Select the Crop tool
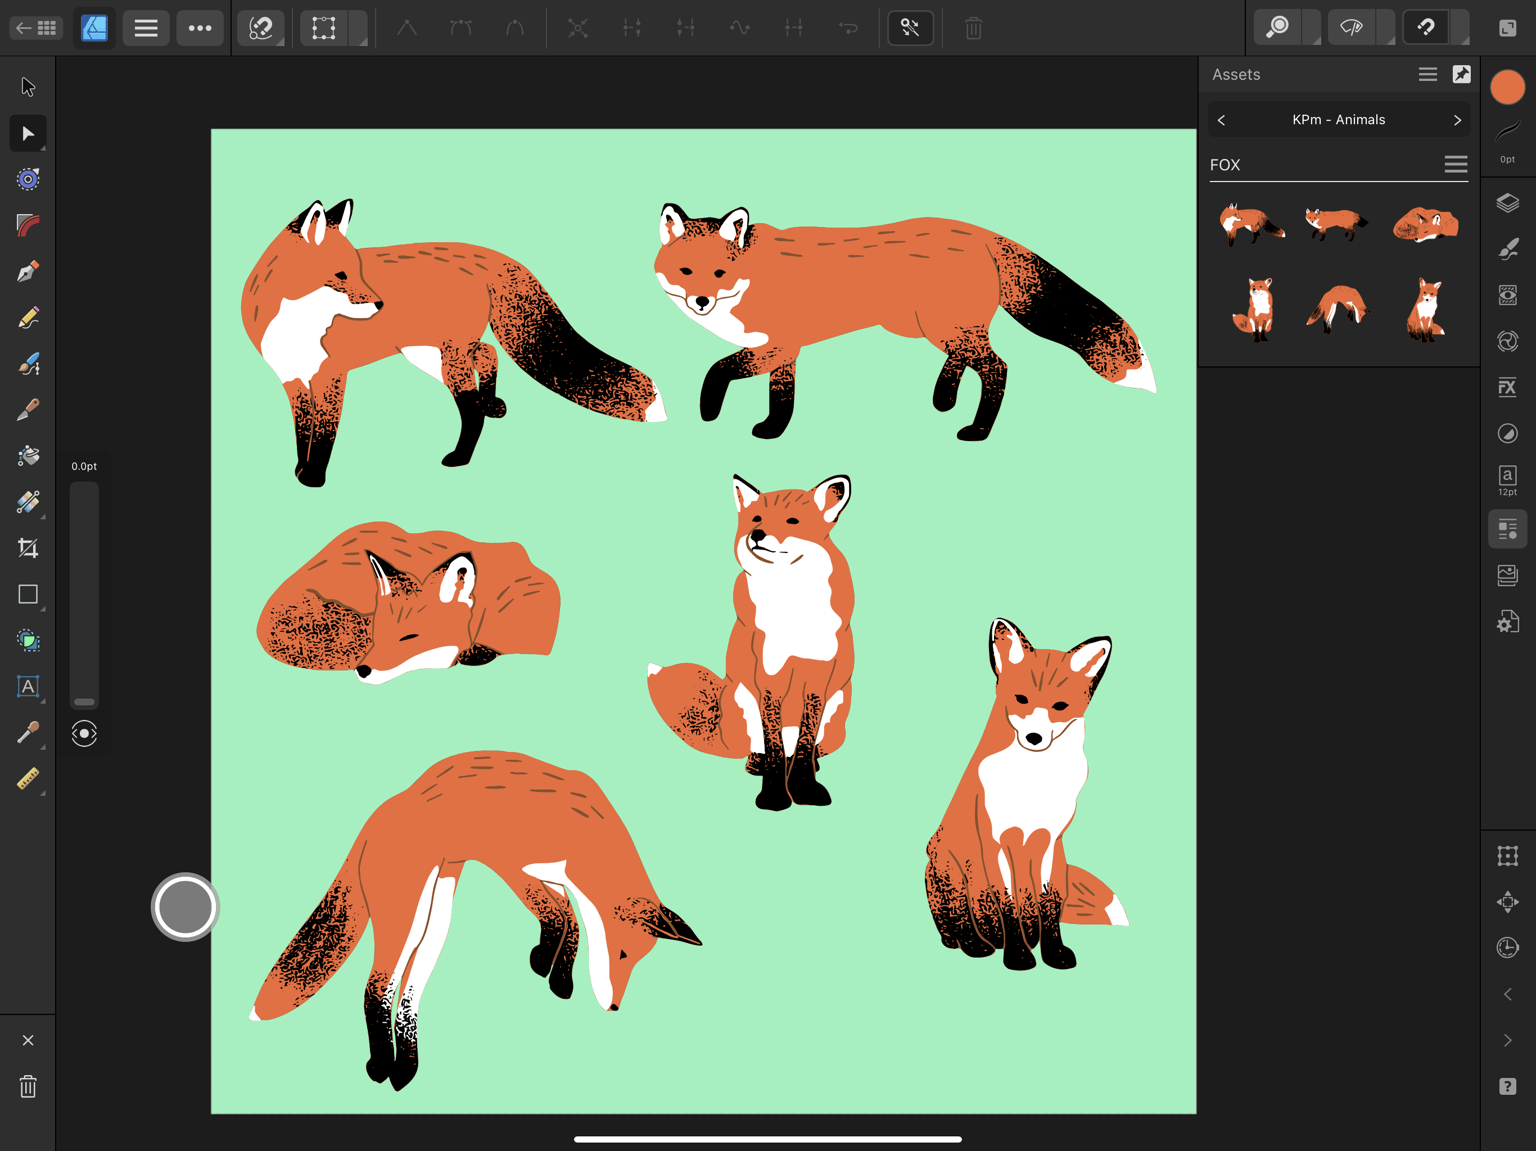Screen dimensions: 1536x1151 28,548
